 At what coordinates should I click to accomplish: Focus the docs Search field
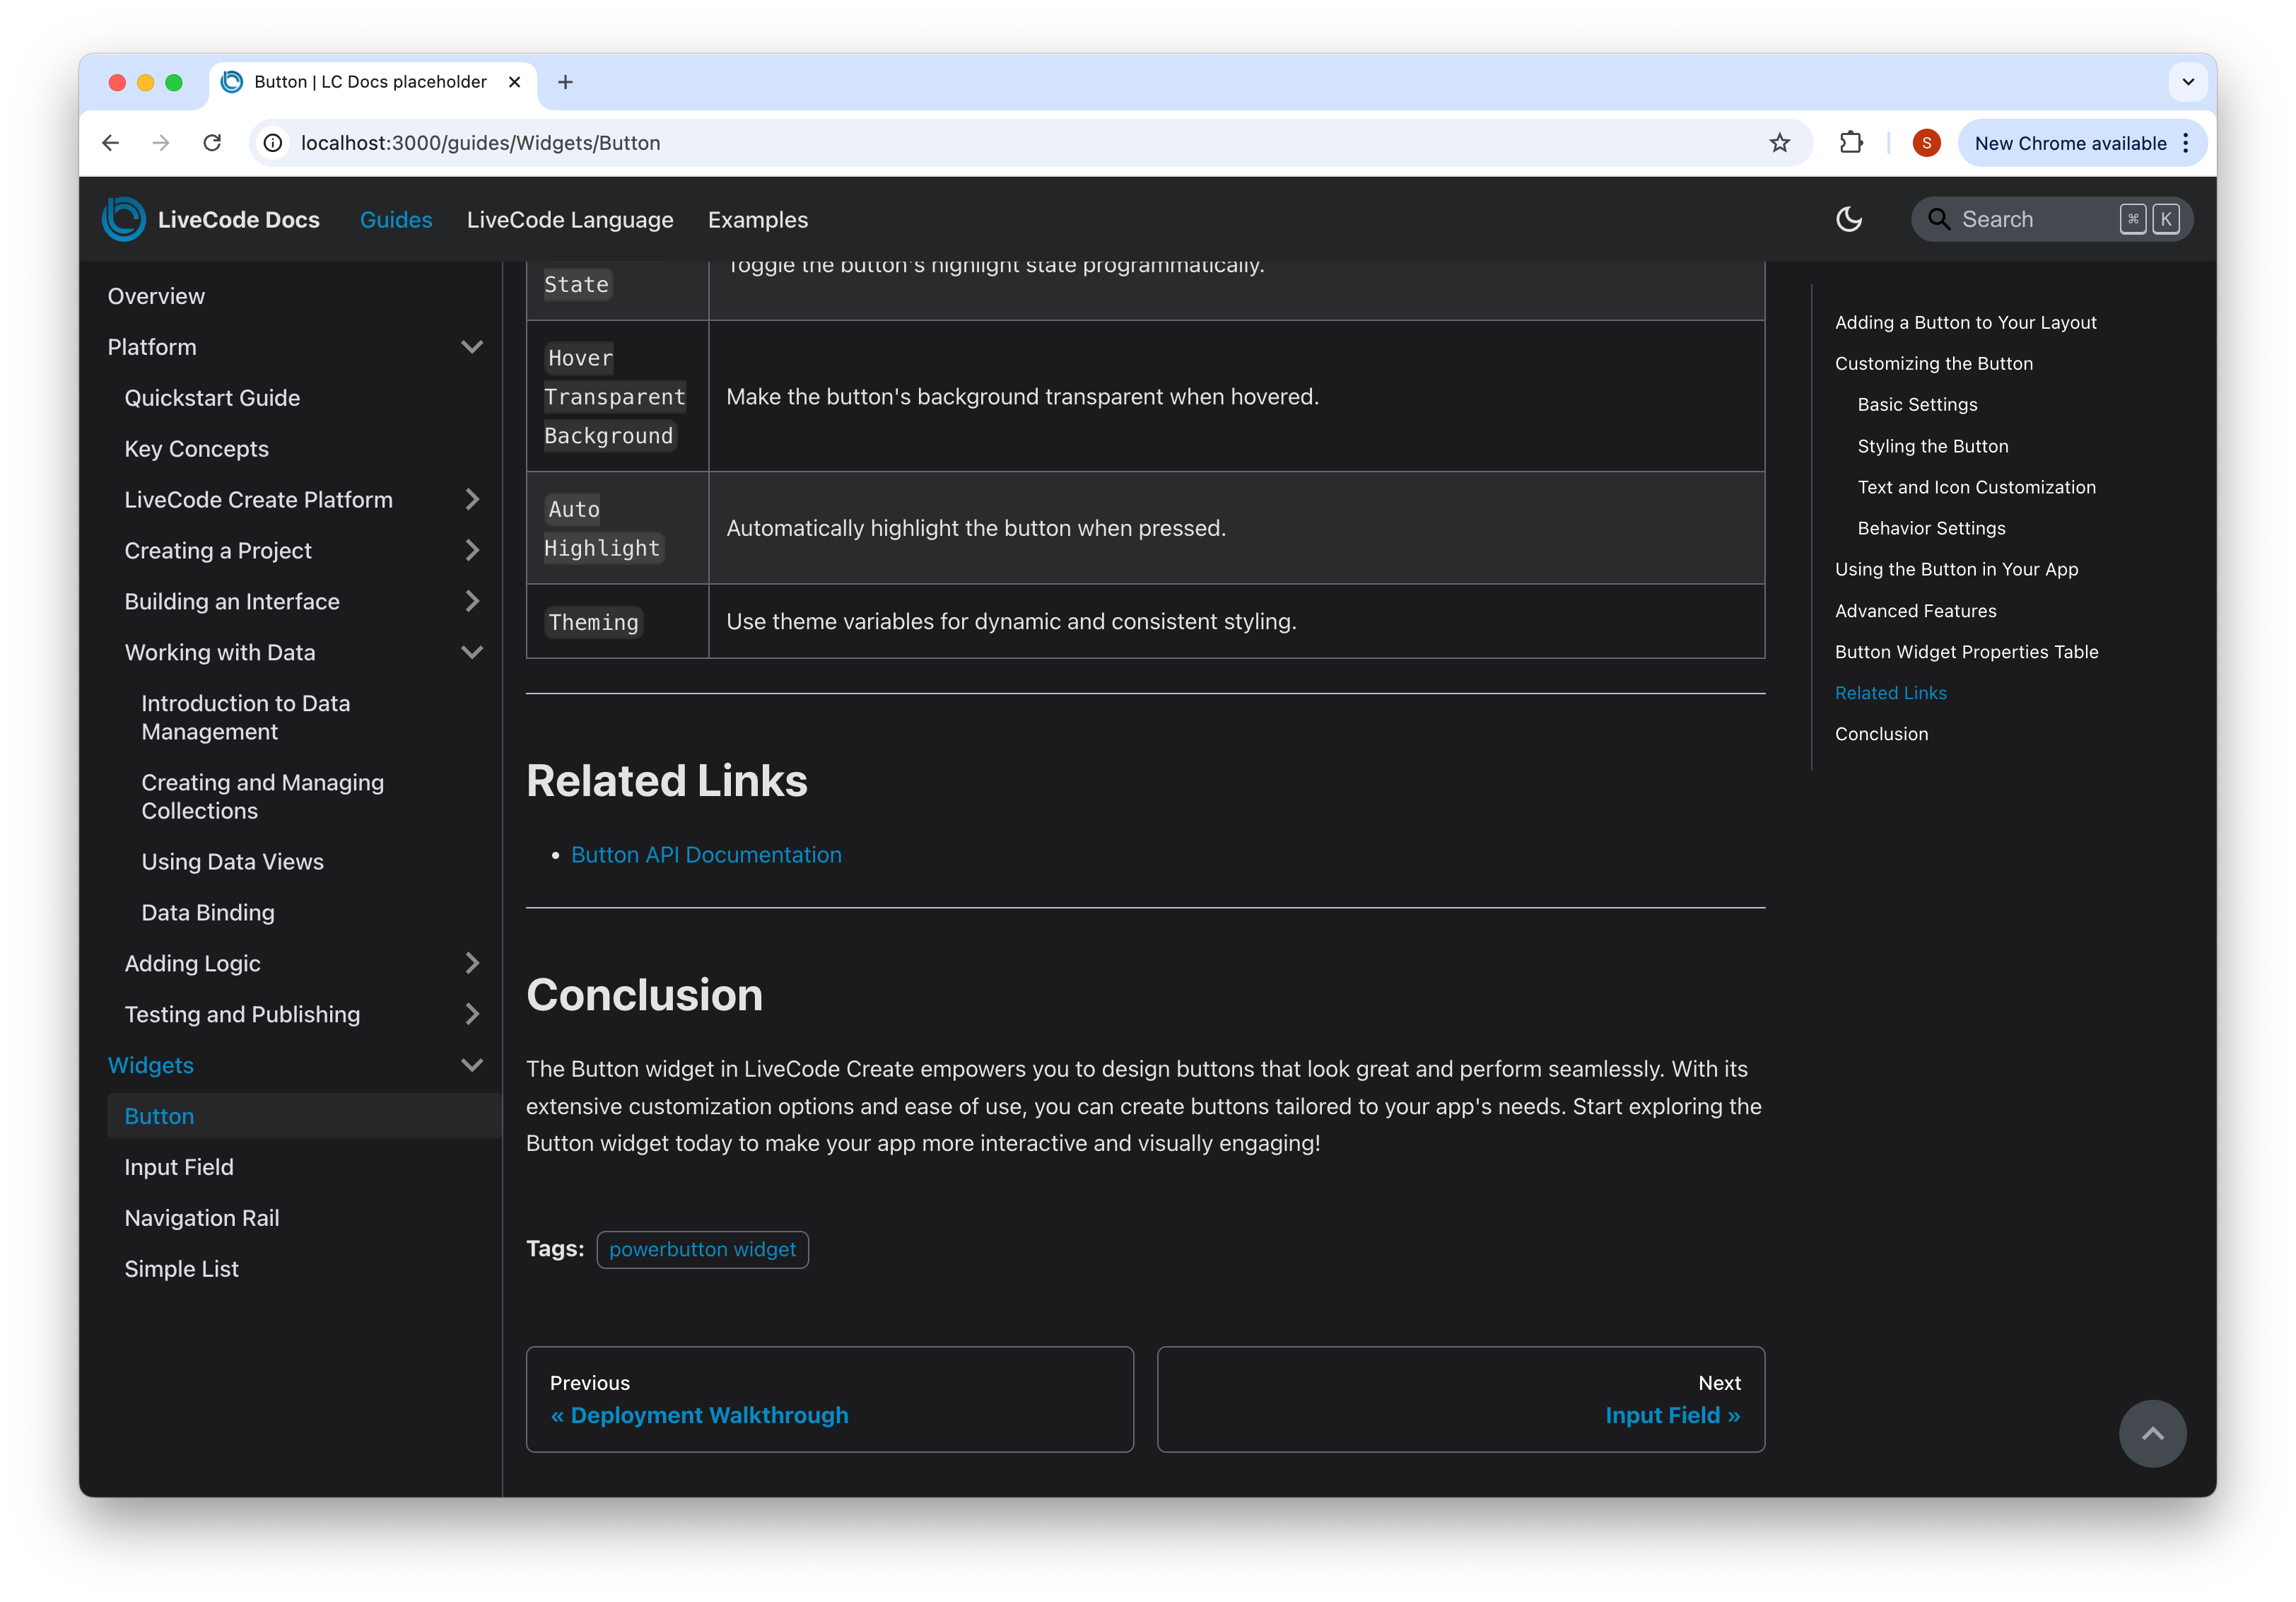click(x=2030, y=219)
